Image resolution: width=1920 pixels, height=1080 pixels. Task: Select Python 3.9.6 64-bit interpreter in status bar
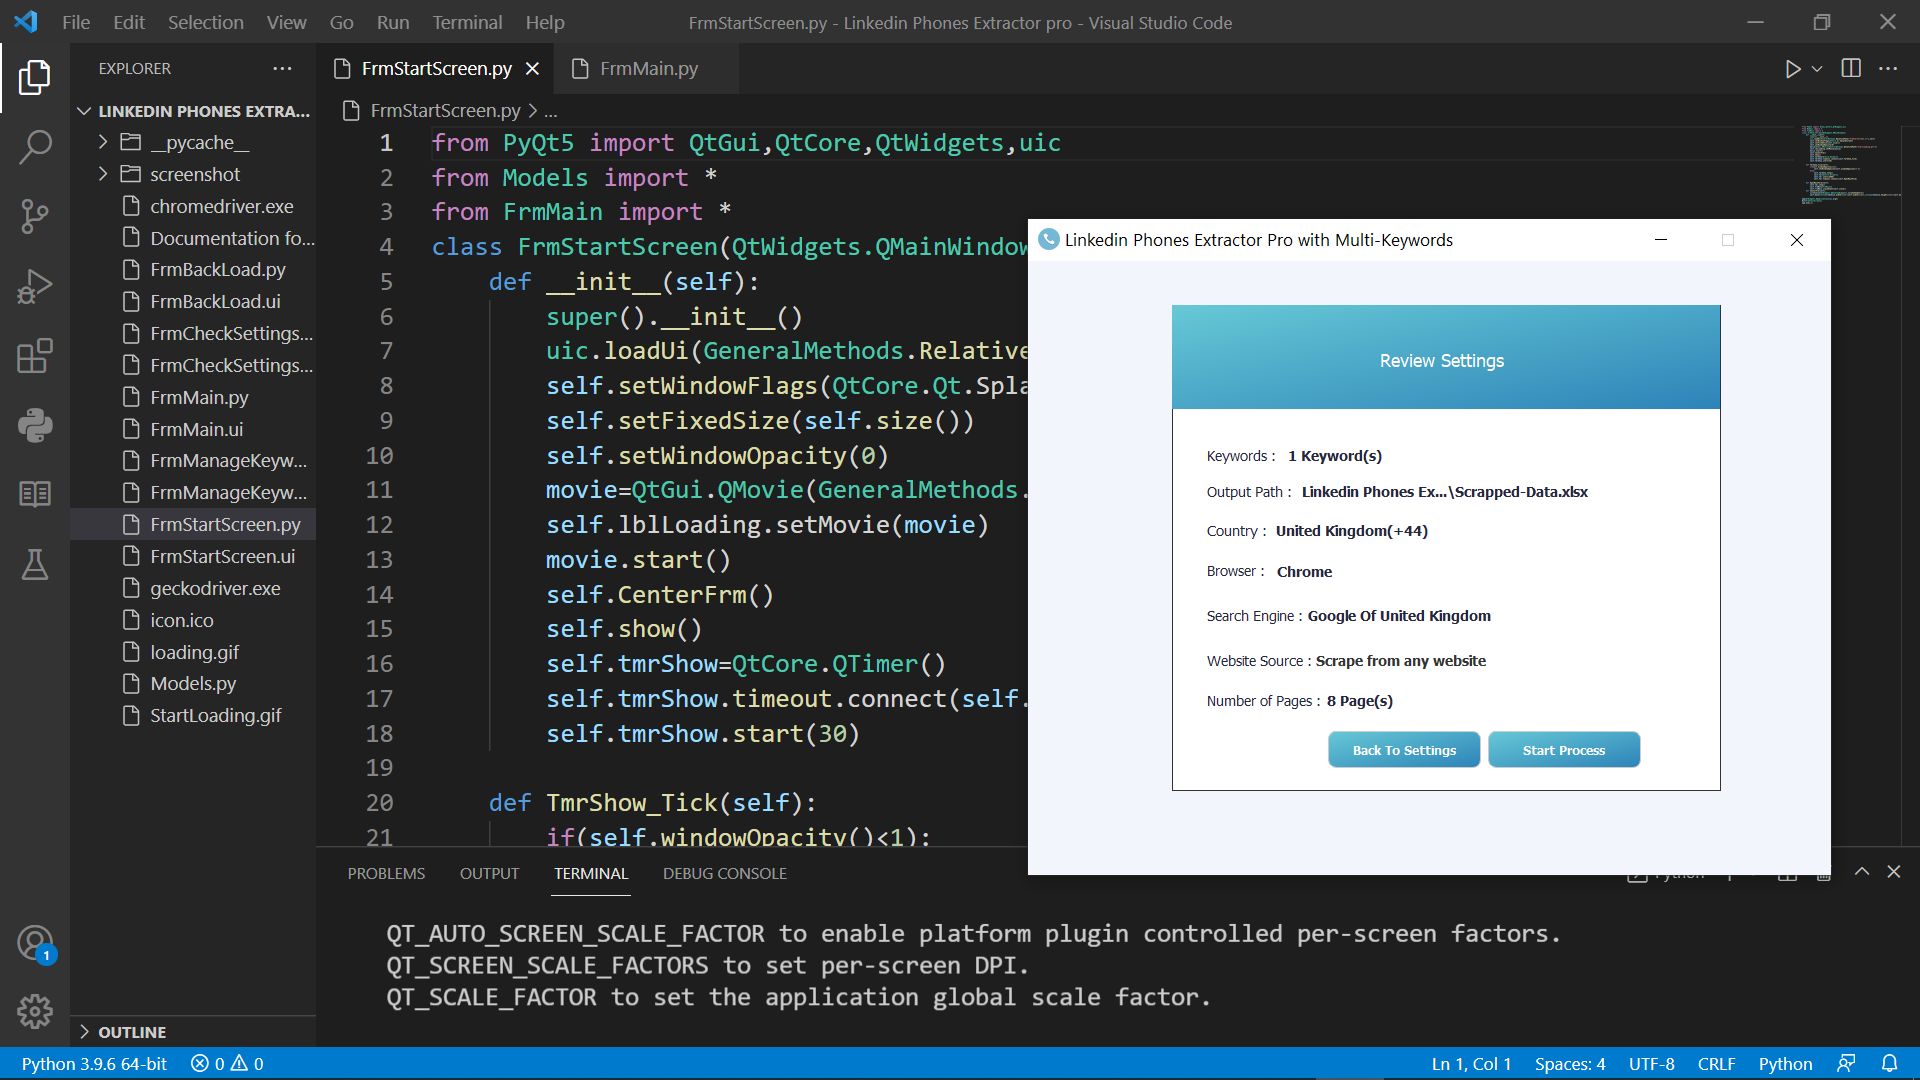point(94,1064)
